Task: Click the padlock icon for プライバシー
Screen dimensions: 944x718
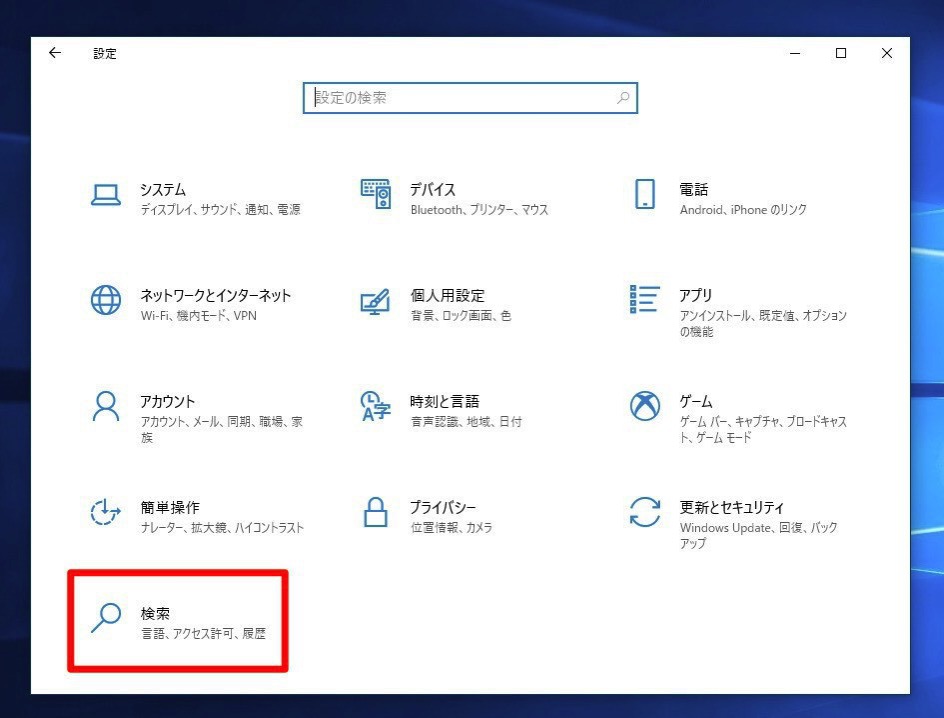Action: pyautogui.click(x=376, y=512)
